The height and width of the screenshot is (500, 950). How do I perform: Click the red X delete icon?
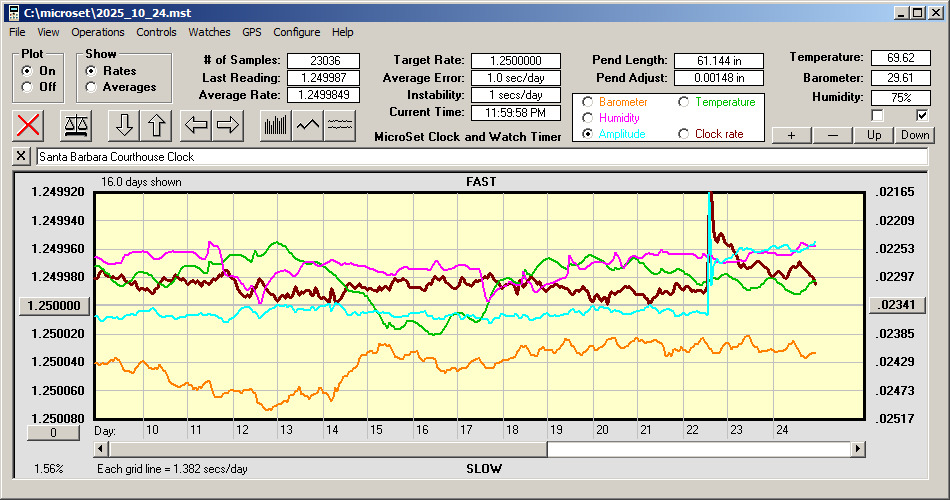30,125
